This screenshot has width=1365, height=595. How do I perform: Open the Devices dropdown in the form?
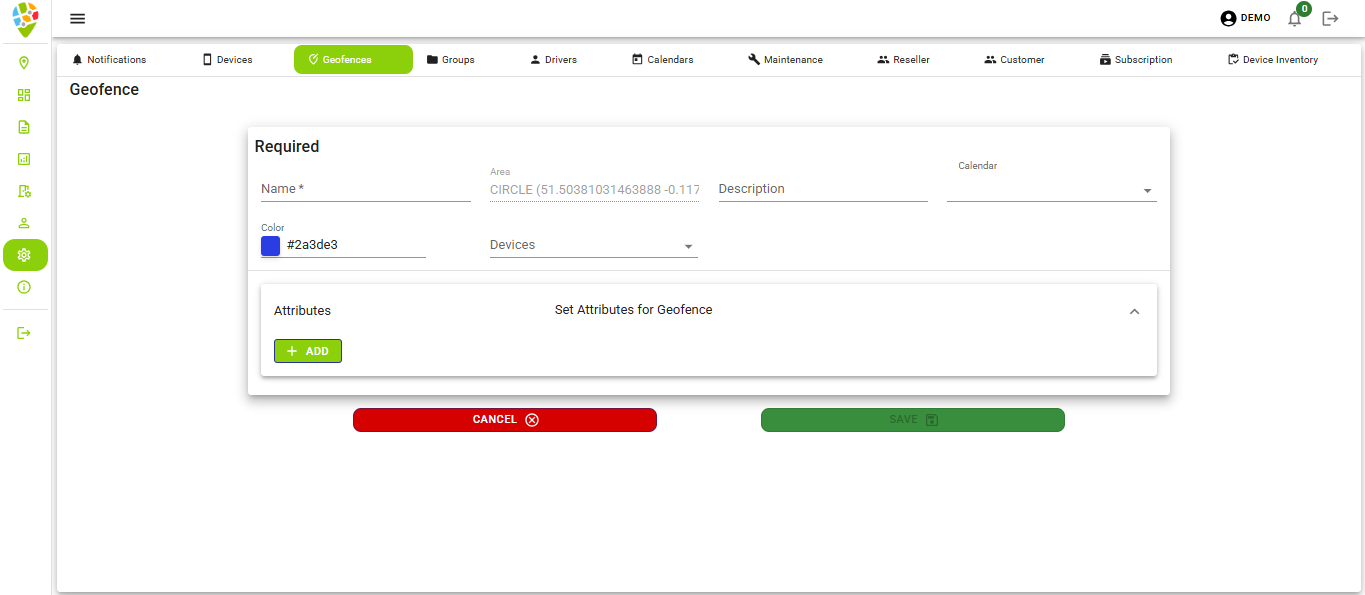click(x=593, y=246)
